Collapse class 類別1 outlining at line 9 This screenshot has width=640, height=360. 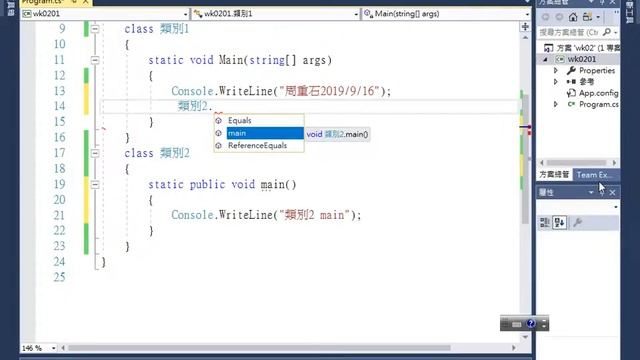point(95,29)
